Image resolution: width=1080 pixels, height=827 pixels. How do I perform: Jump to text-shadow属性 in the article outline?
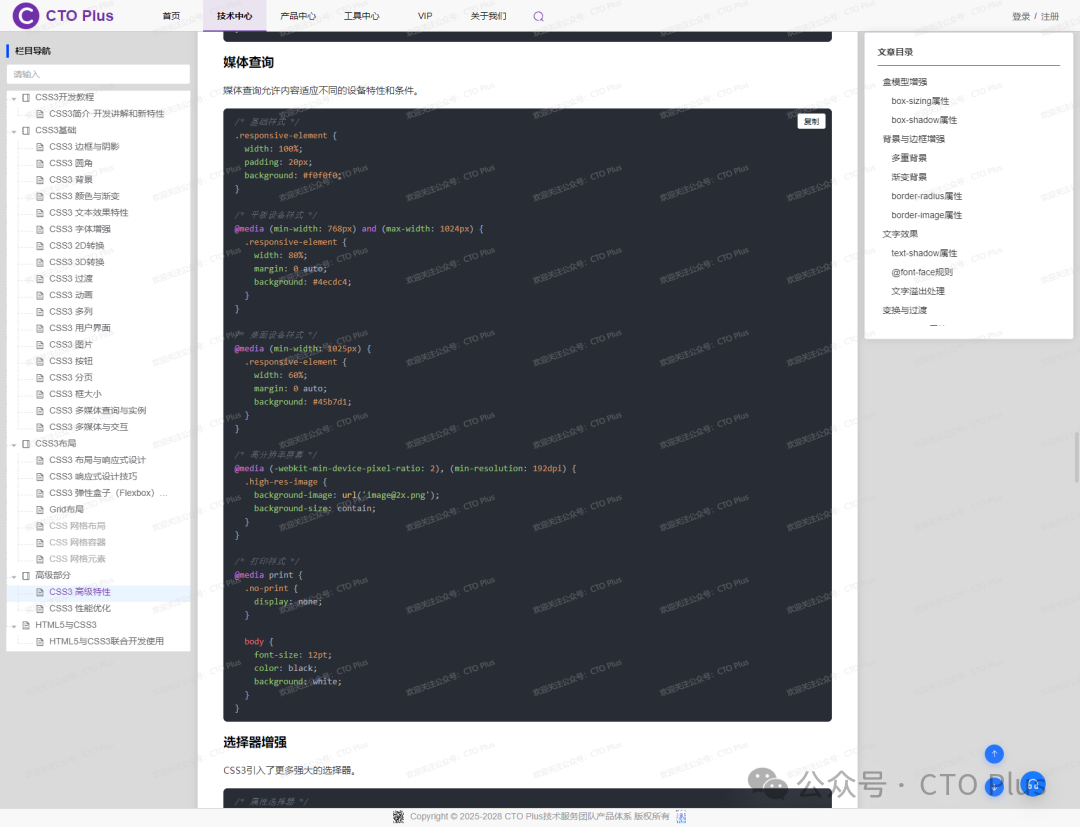click(924, 253)
